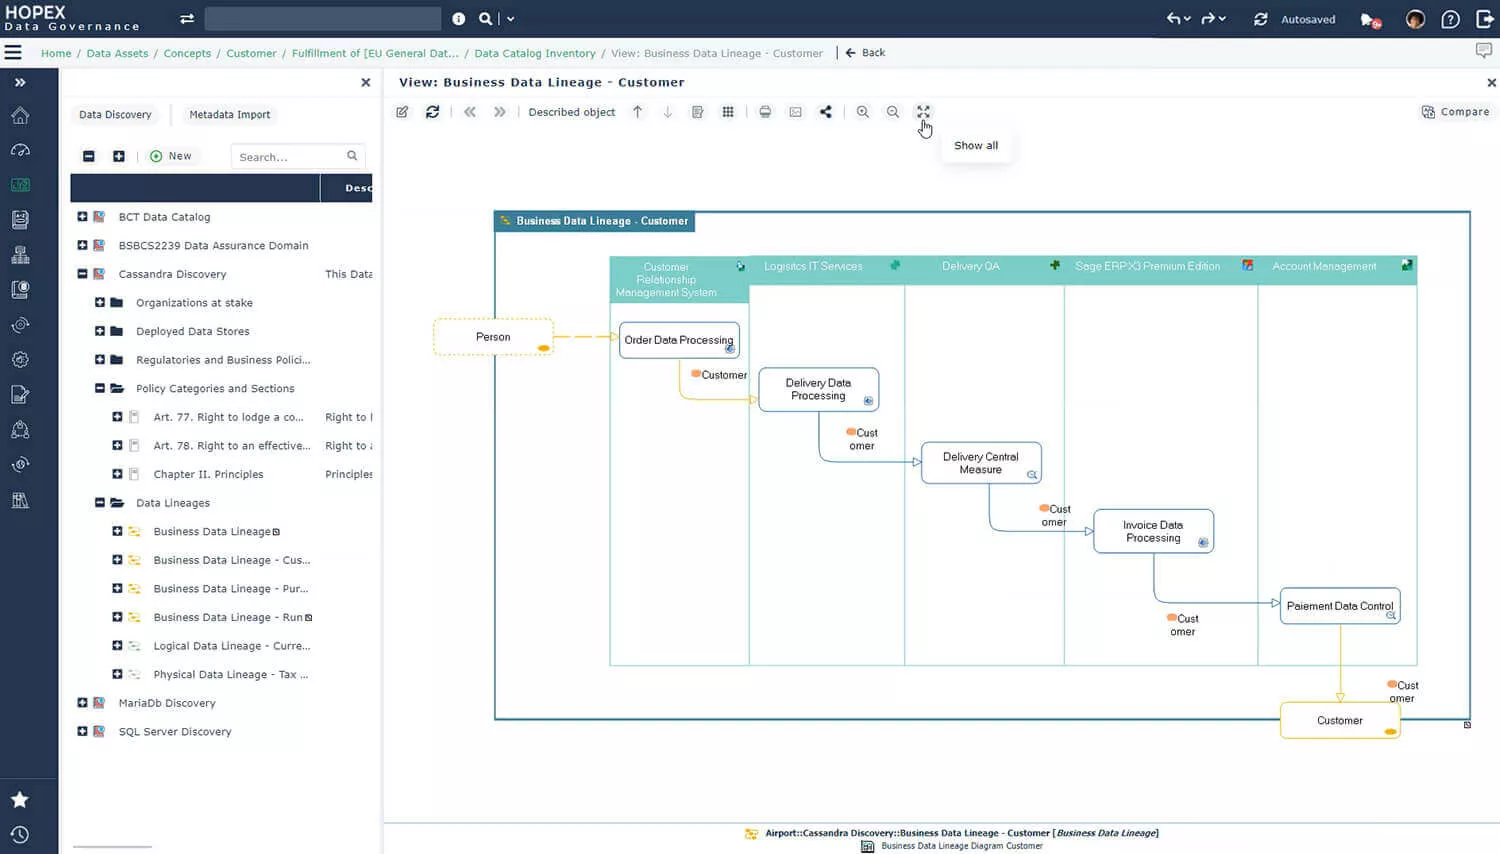The width and height of the screenshot is (1500, 854).
Task: Close the left tree panel with X
Action: coord(366,83)
